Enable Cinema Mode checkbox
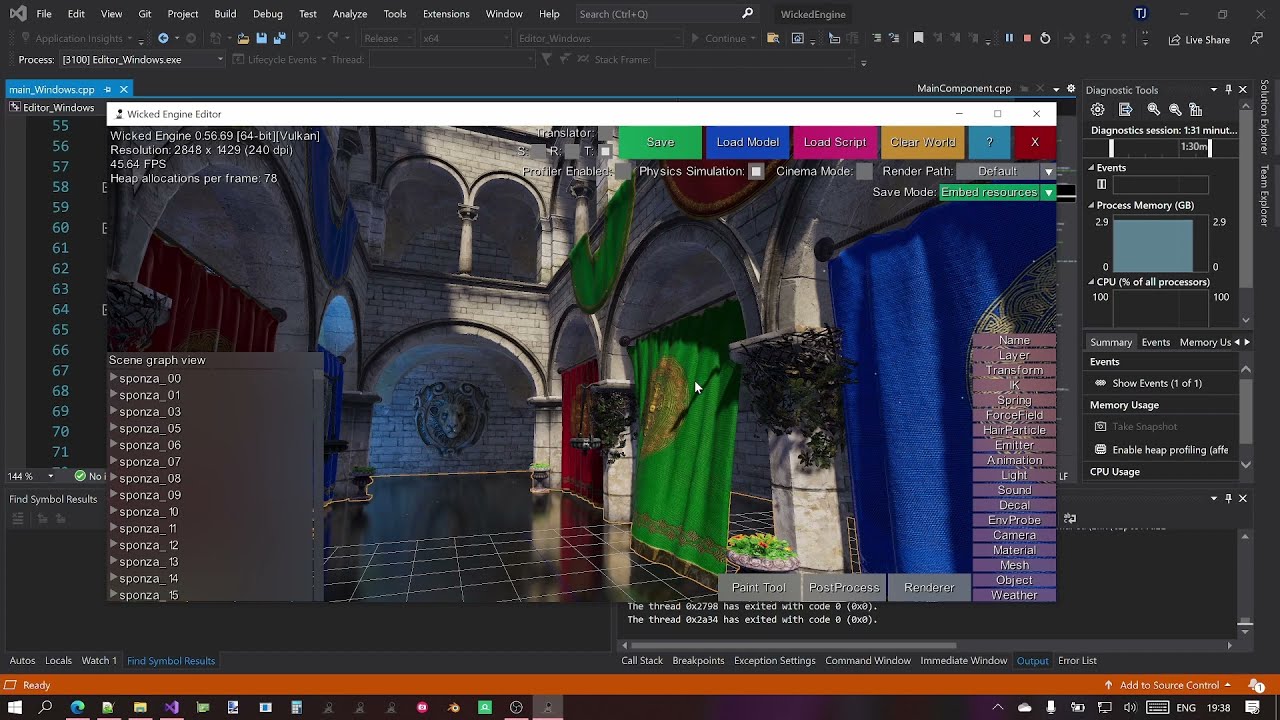The width and height of the screenshot is (1280, 720). pyautogui.click(x=864, y=172)
